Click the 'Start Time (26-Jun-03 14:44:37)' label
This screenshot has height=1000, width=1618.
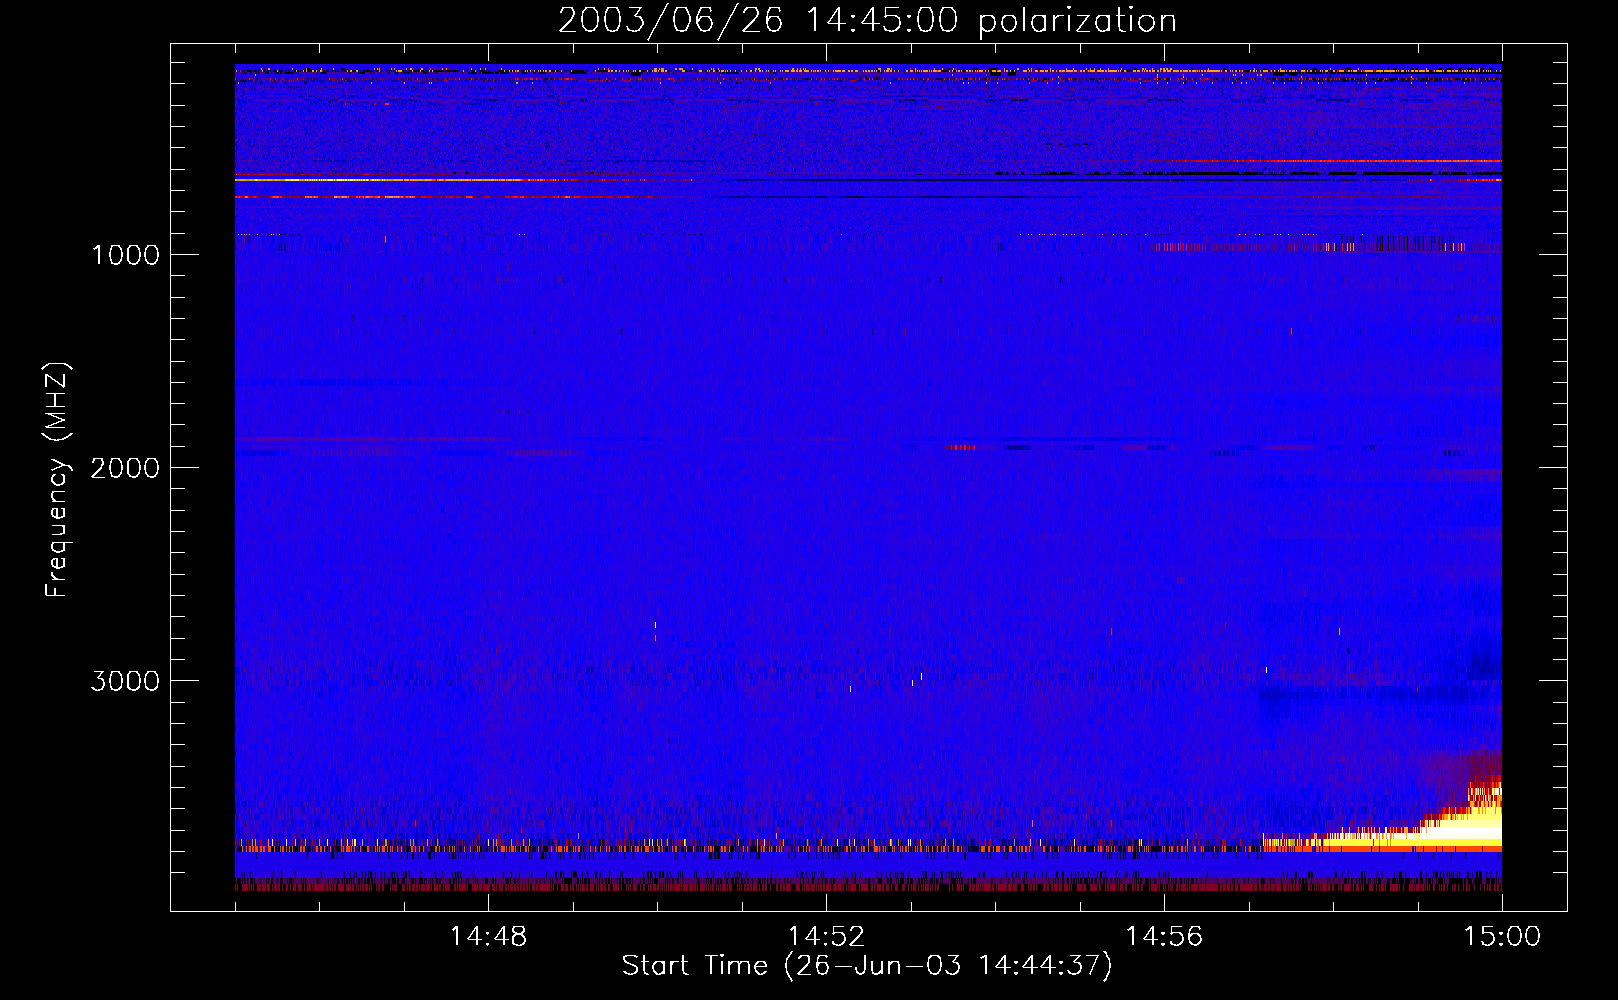click(x=867, y=966)
